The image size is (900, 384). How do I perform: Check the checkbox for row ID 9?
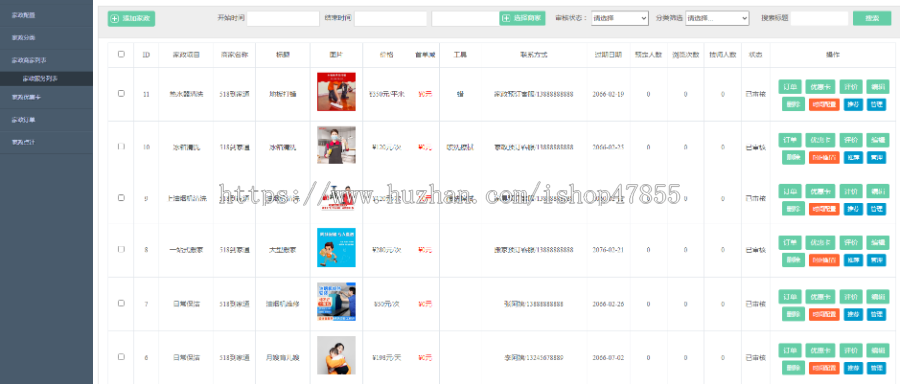(x=121, y=197)
